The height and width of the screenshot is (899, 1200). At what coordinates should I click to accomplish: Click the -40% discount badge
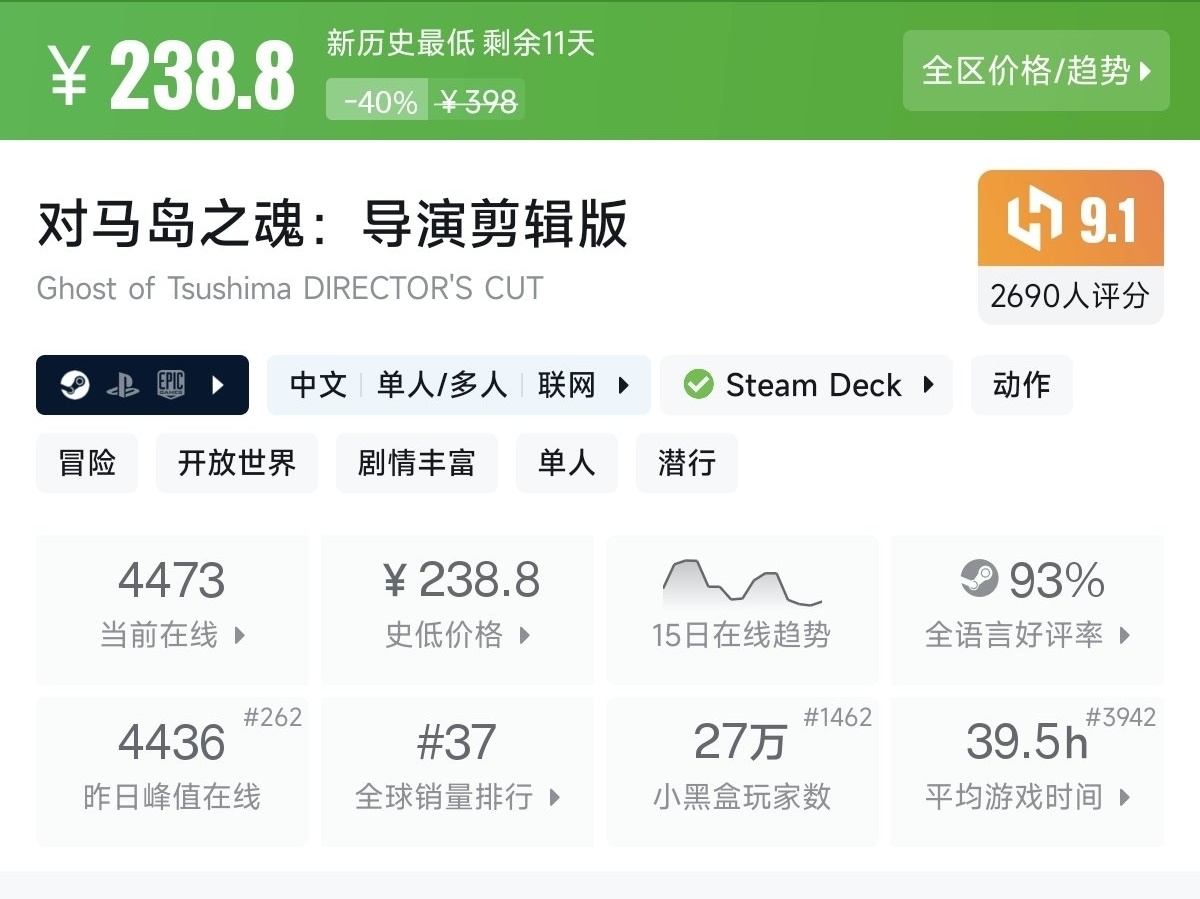379,101
